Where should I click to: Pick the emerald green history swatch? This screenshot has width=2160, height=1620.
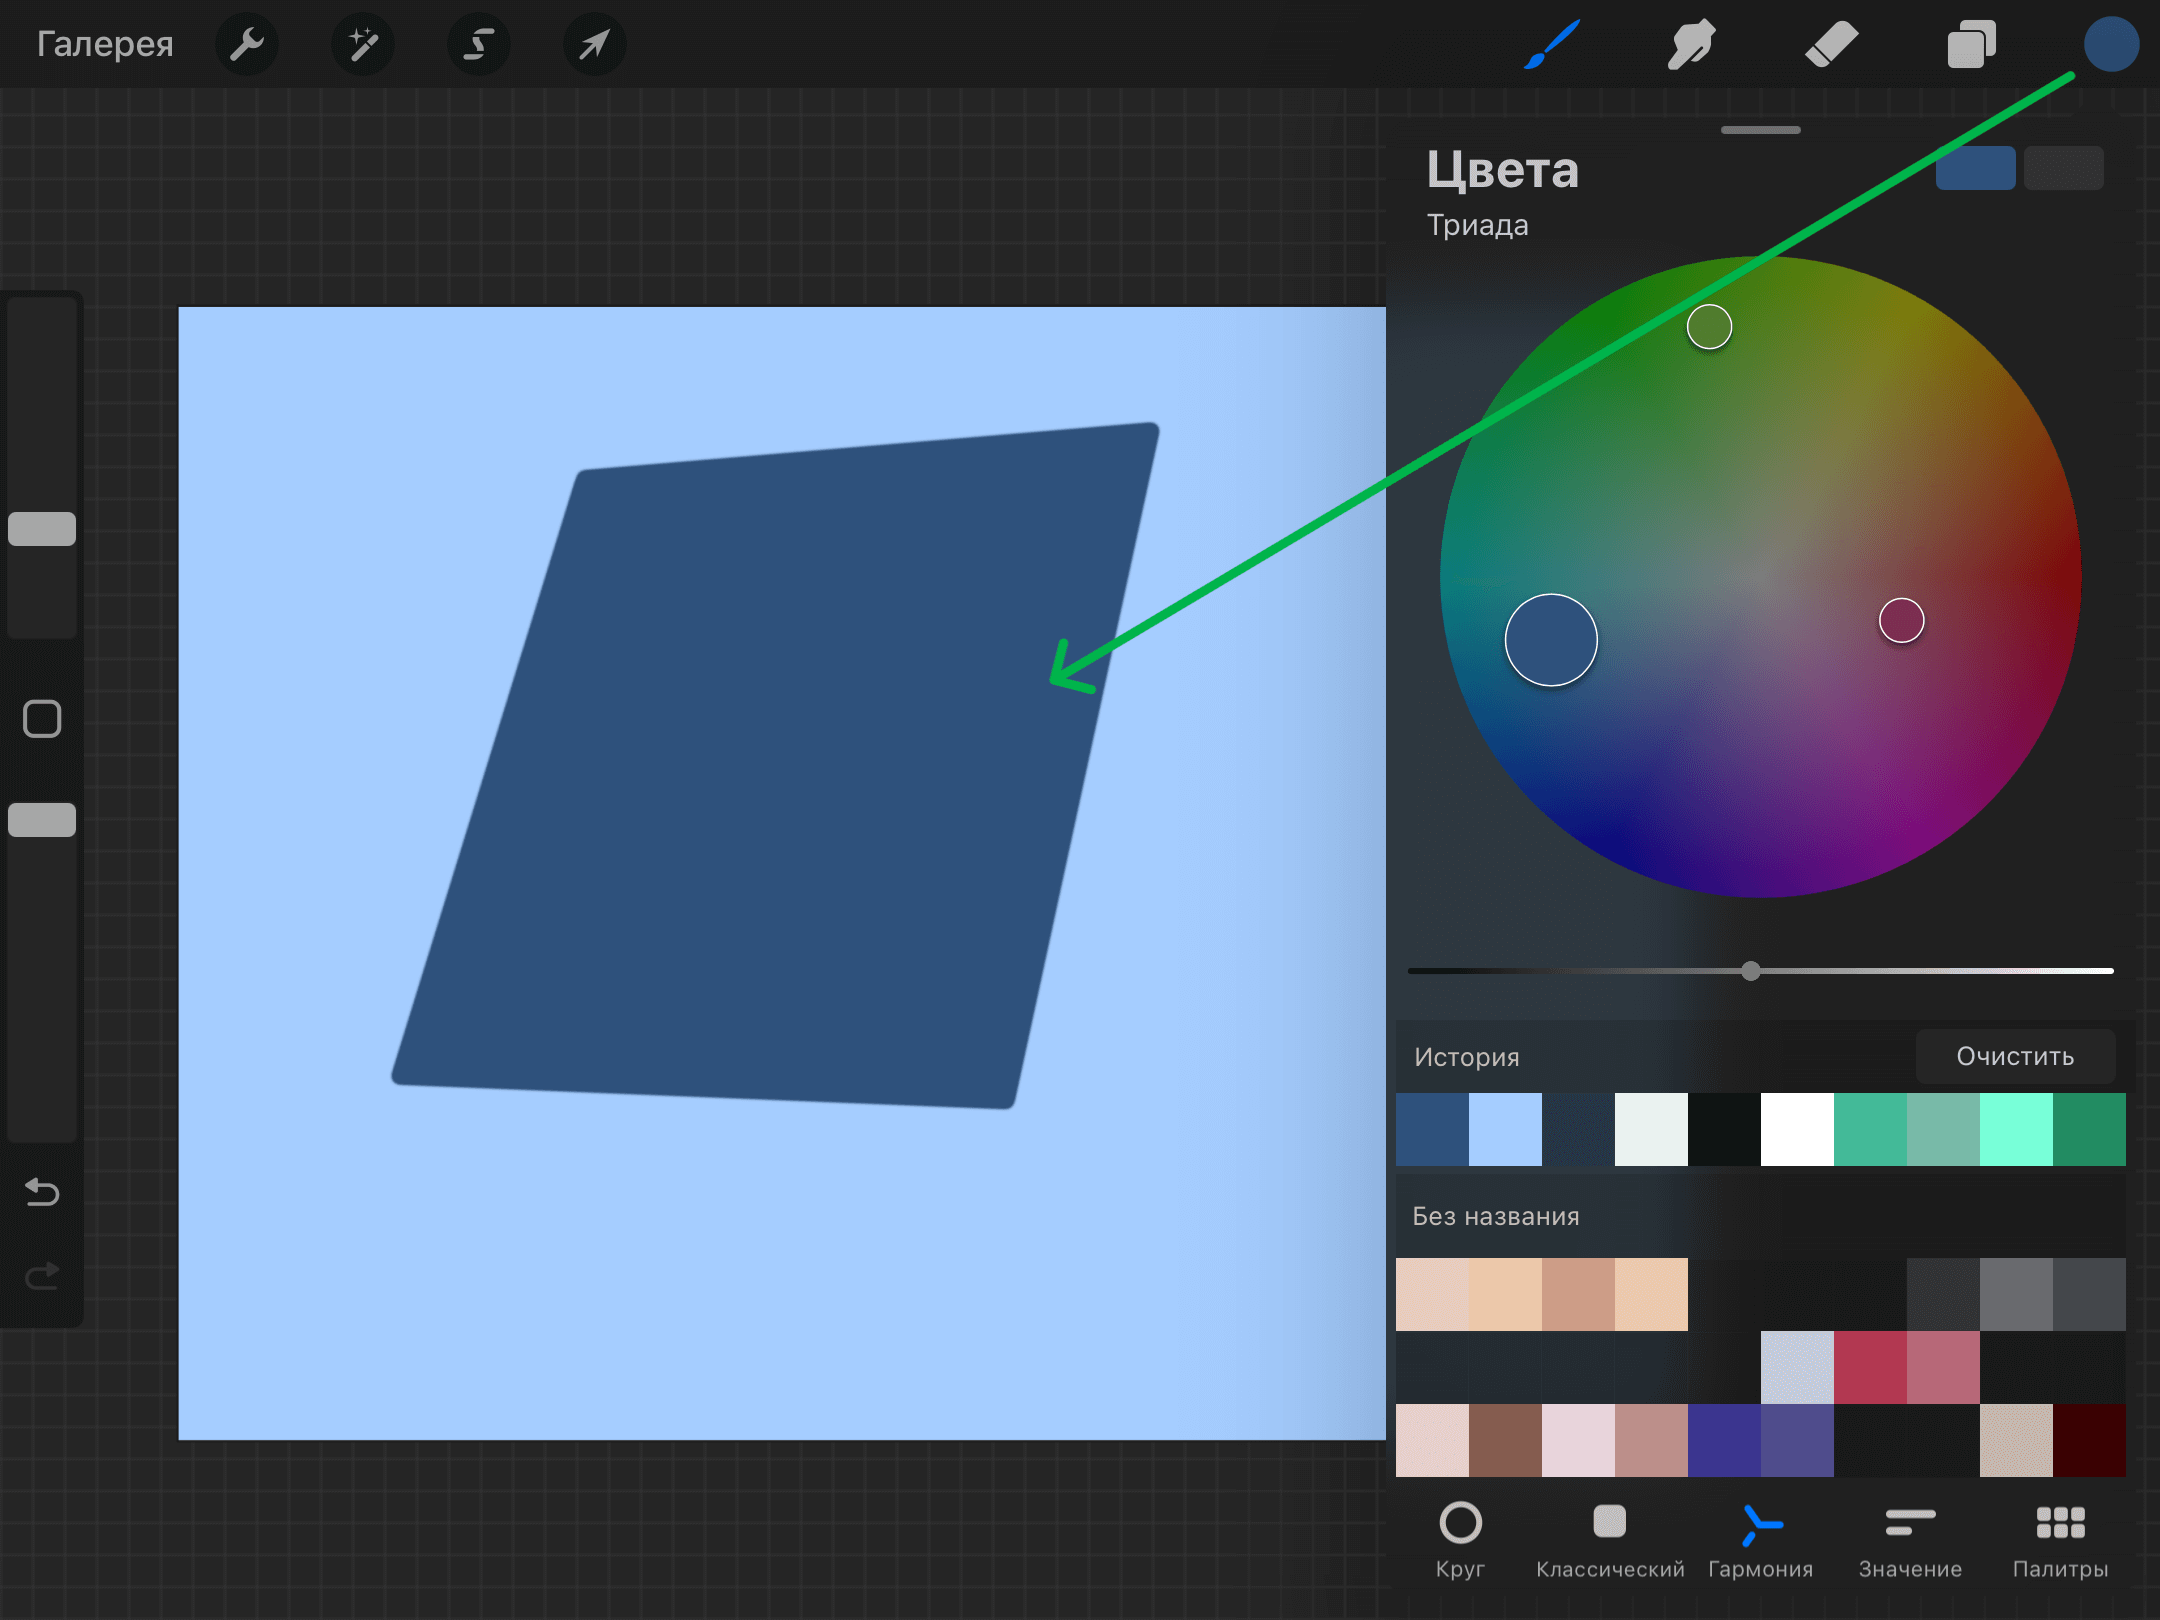[x=2089, y=1129]
